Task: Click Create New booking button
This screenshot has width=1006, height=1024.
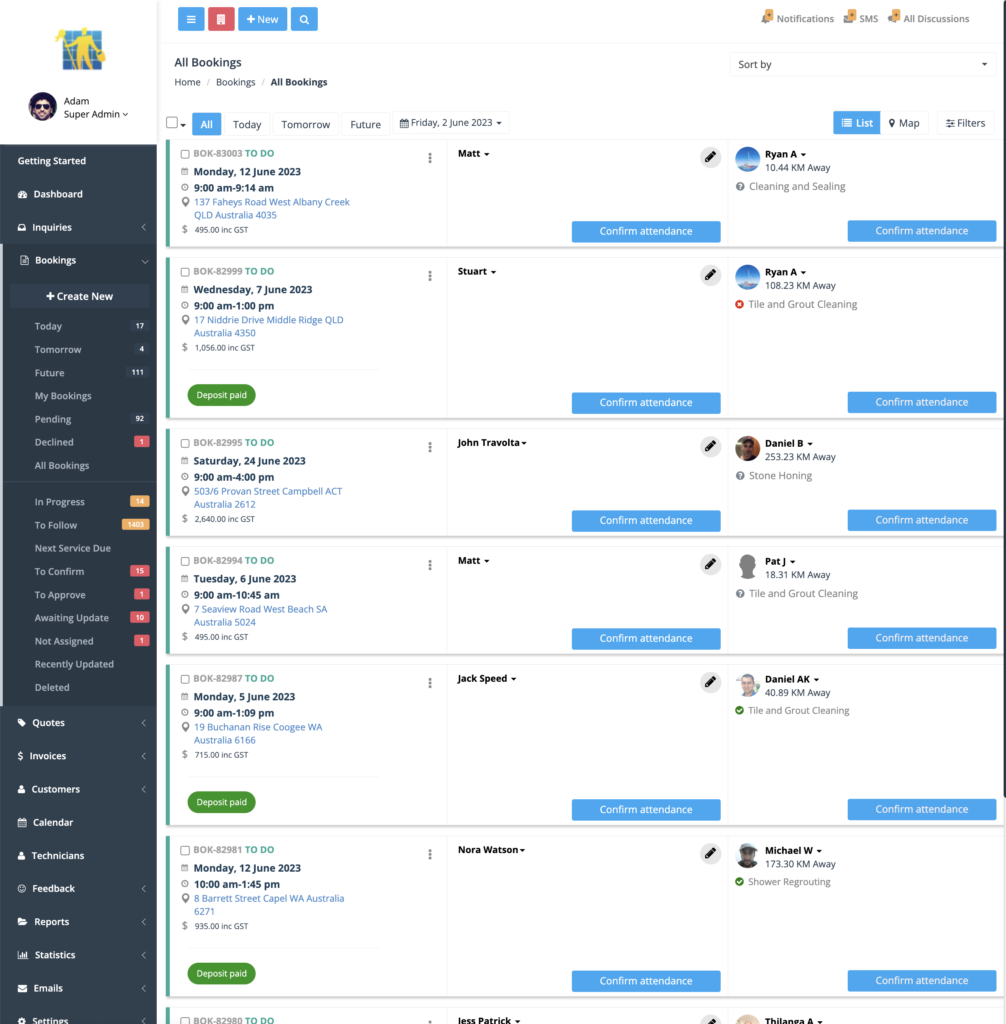Action: tap(80, 296)
